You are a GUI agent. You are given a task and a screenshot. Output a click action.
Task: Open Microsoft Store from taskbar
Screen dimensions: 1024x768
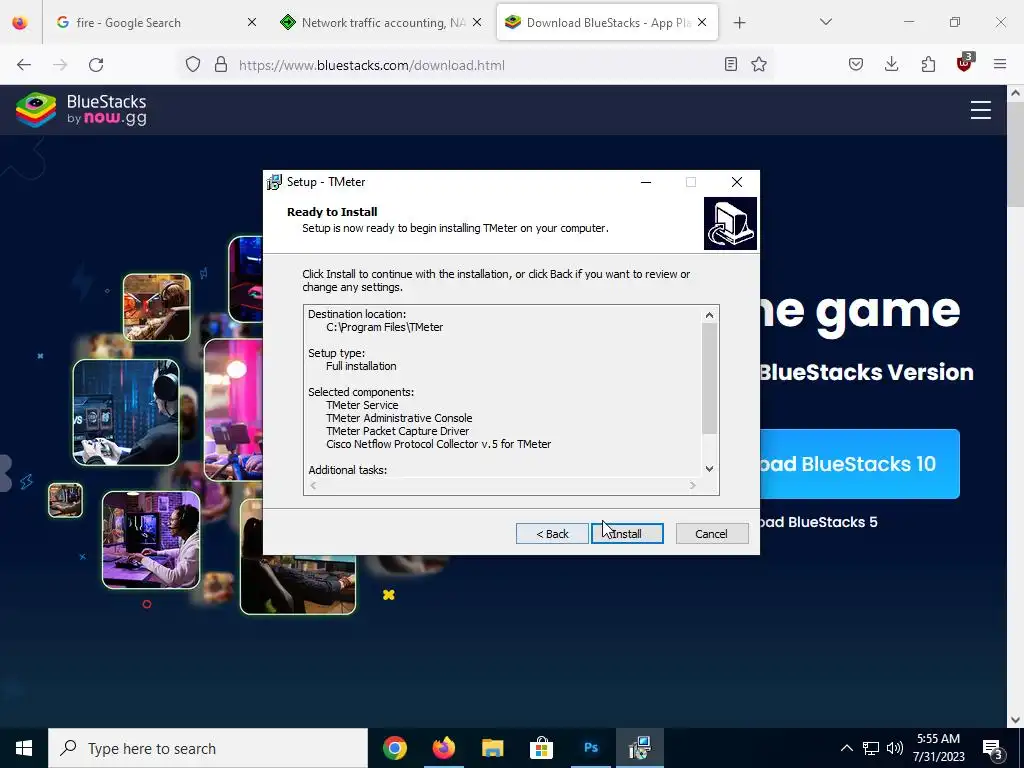point(541,748)
